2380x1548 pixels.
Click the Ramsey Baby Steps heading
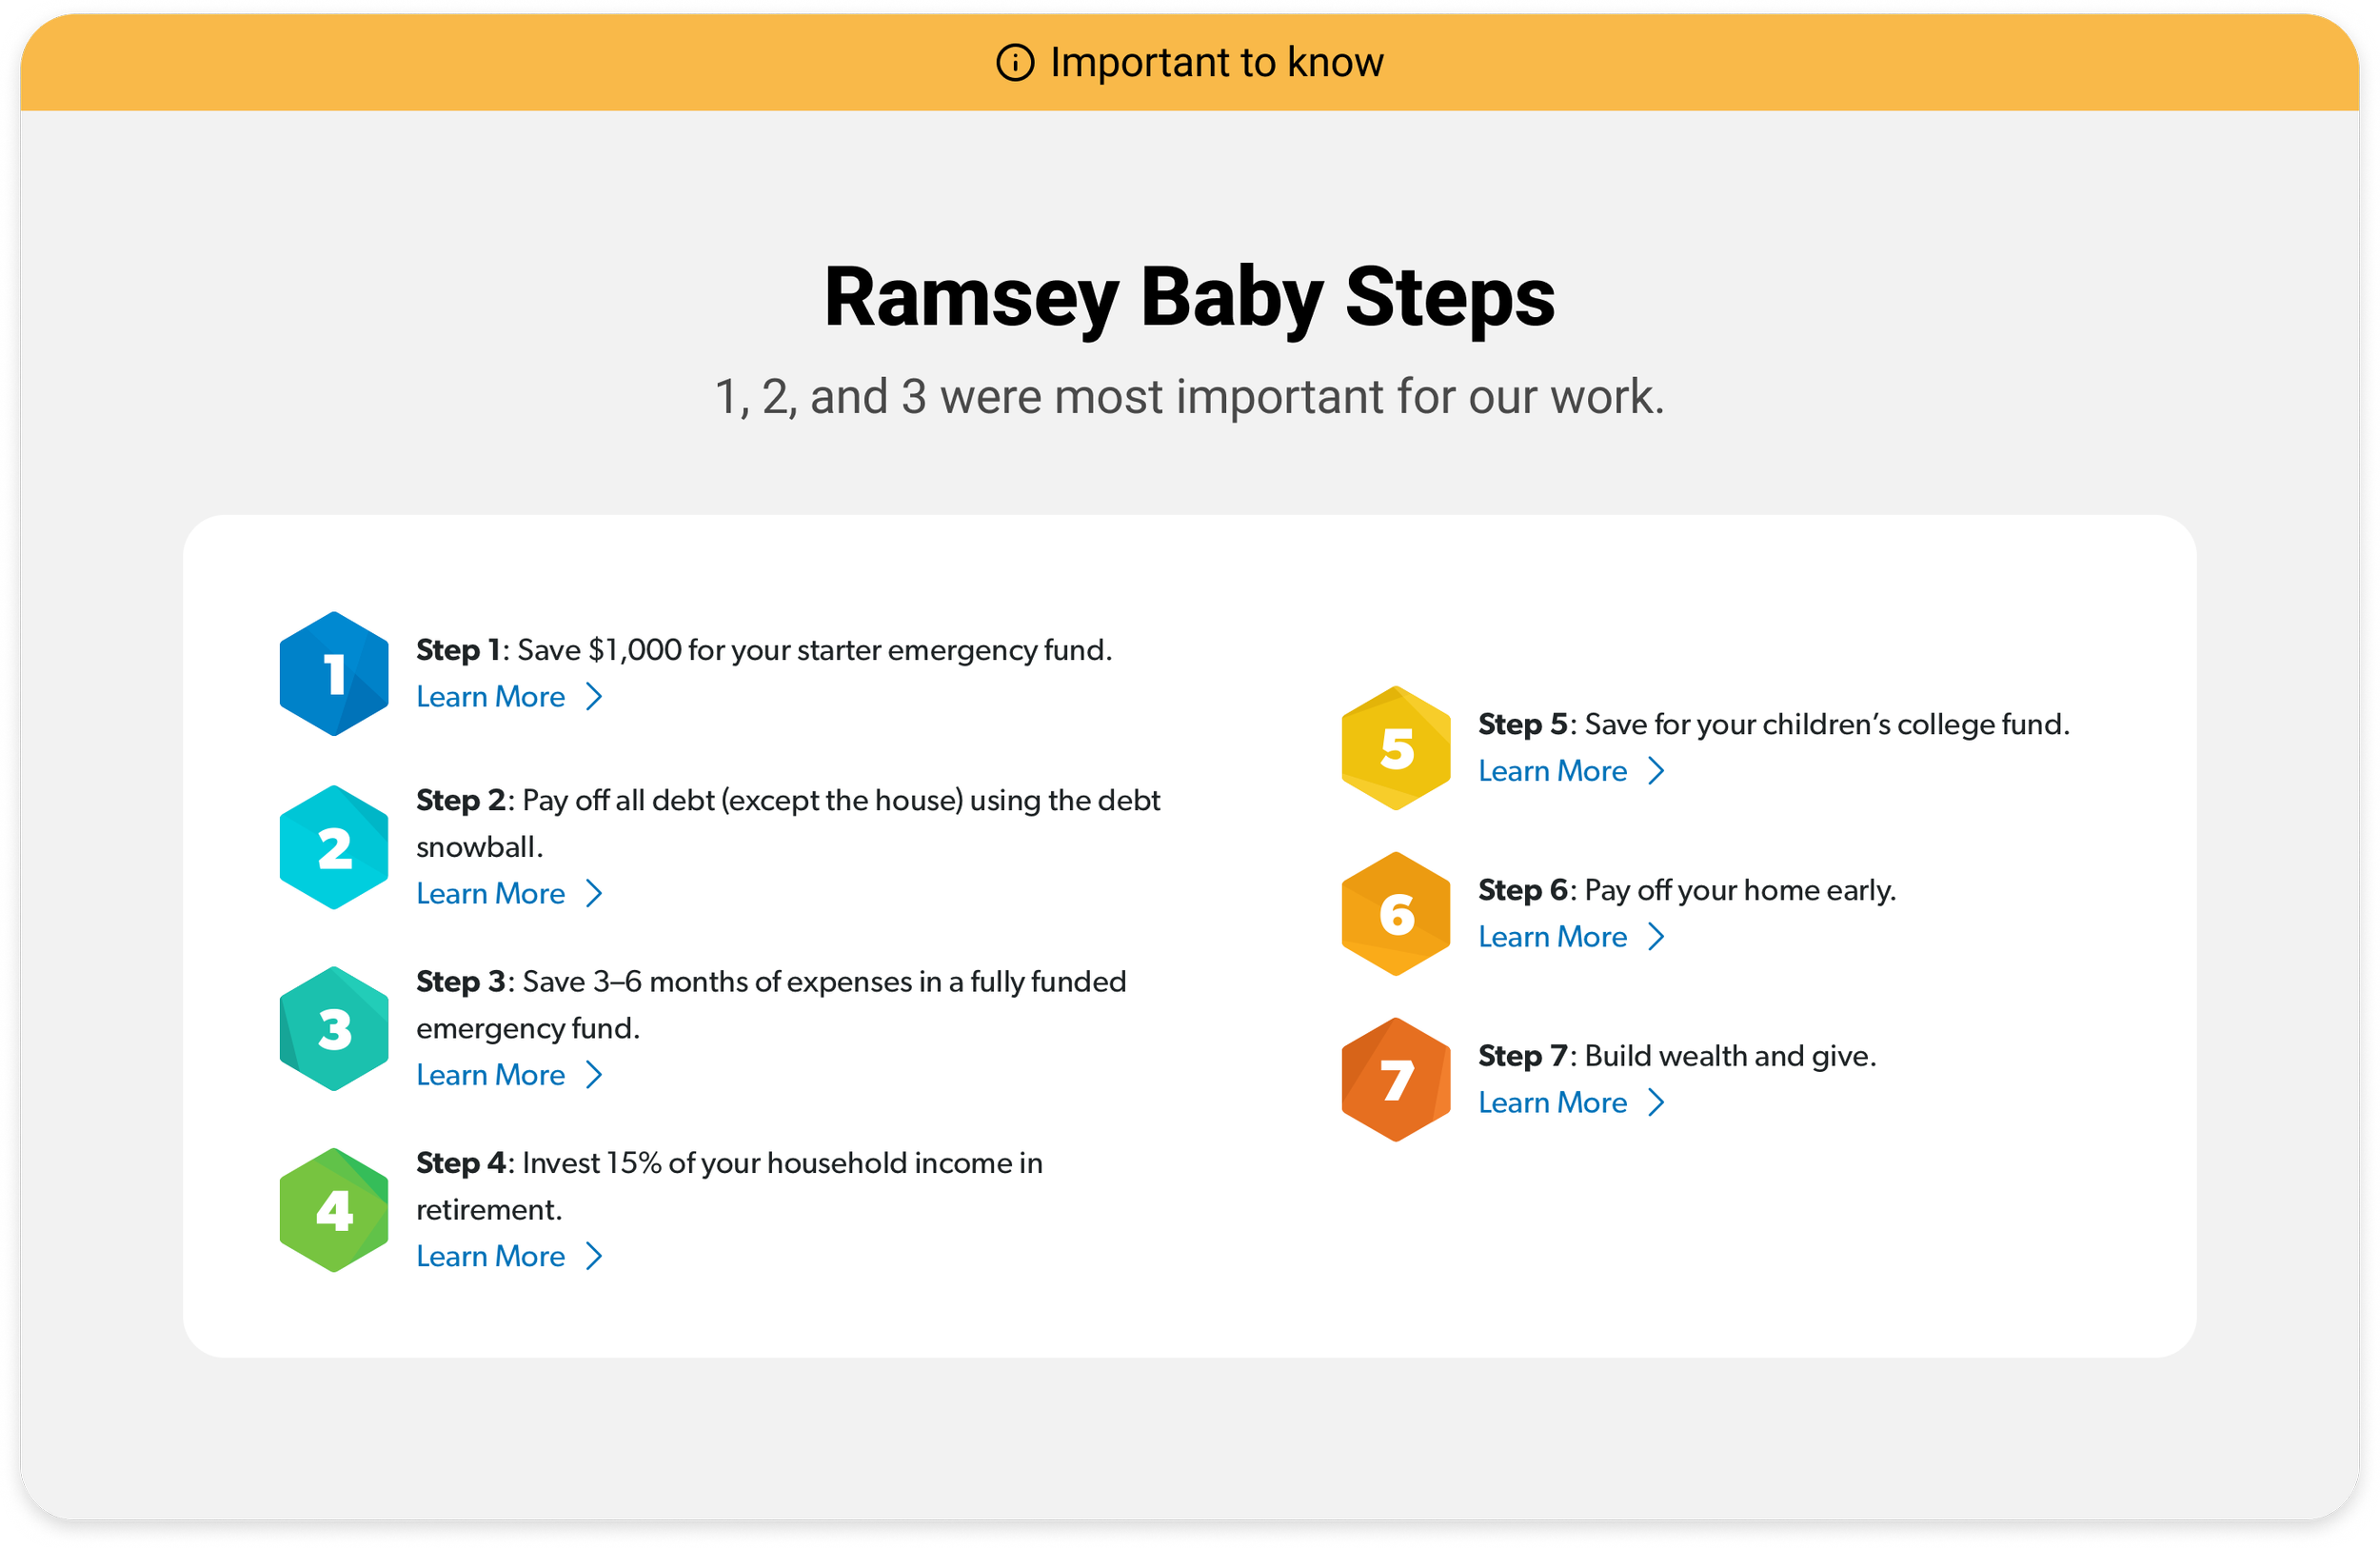click(x=1189, y=298)
